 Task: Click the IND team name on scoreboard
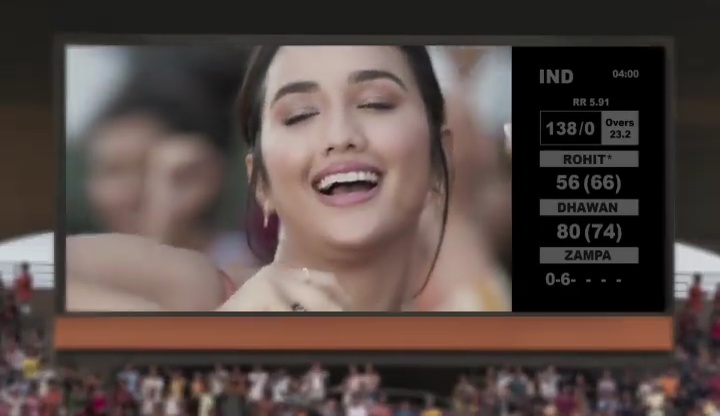pyautogui.click(x=556, y=77)
